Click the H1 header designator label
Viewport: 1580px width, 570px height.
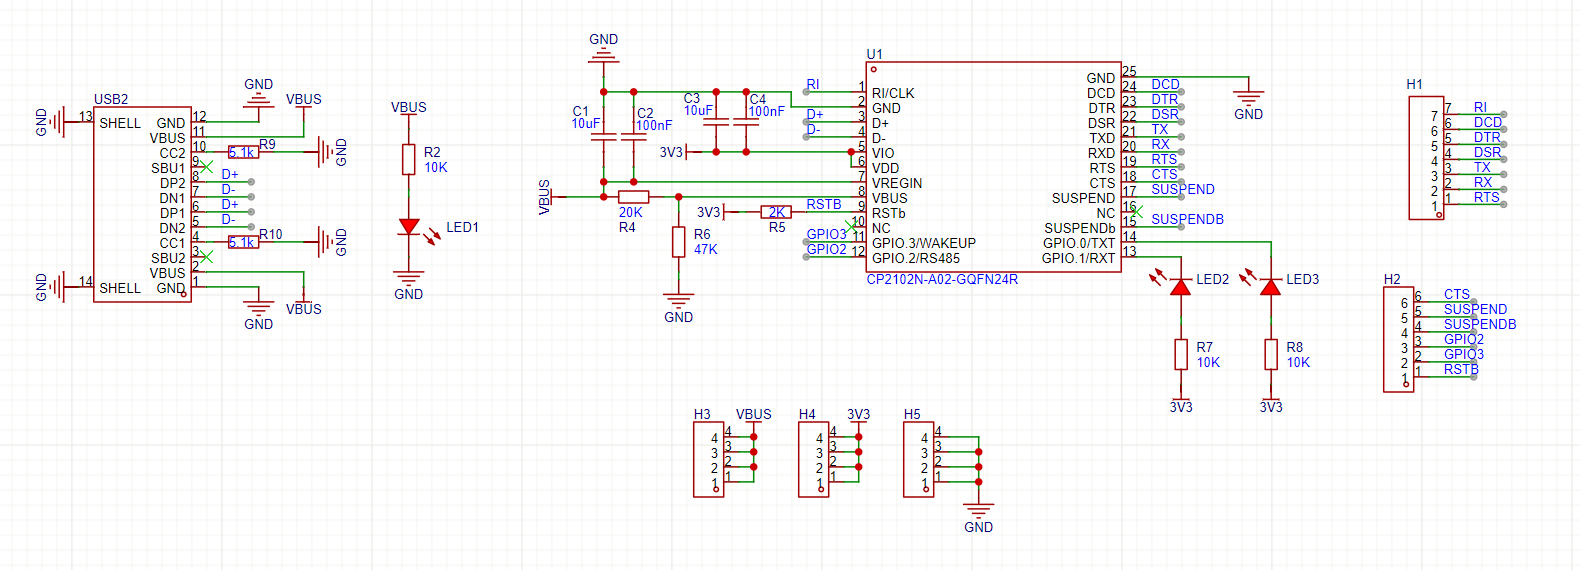click(1414, 84)
